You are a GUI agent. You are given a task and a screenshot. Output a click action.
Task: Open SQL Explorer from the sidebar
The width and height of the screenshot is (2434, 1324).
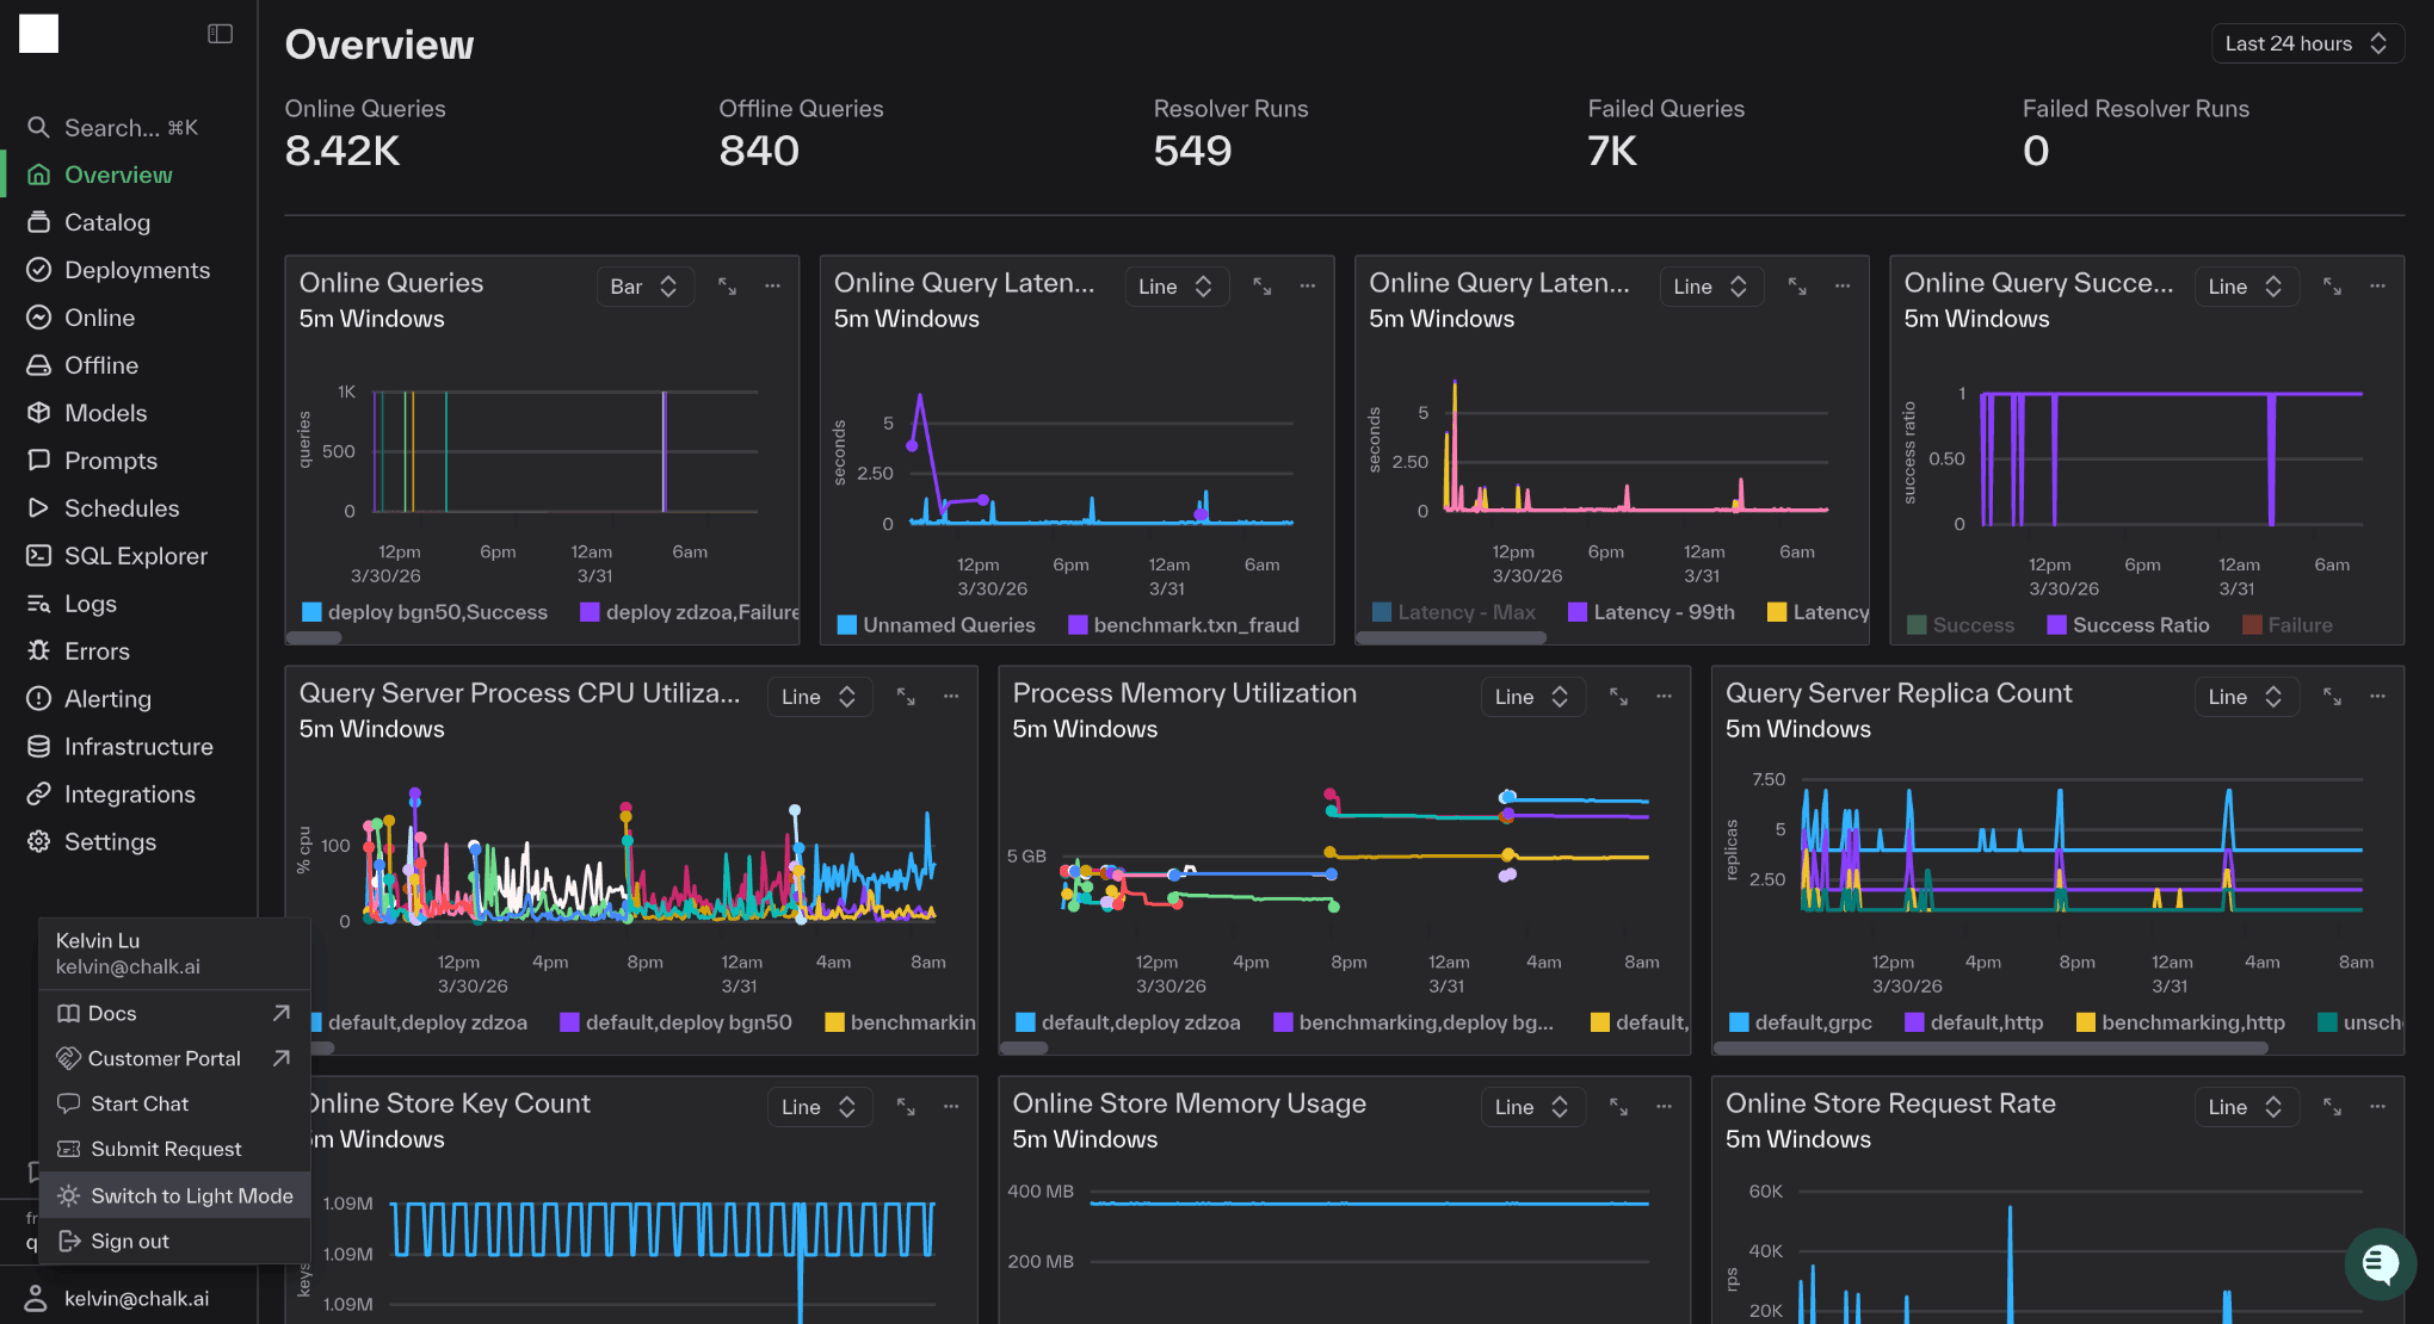pyautogui.click(x=135, y=555)
